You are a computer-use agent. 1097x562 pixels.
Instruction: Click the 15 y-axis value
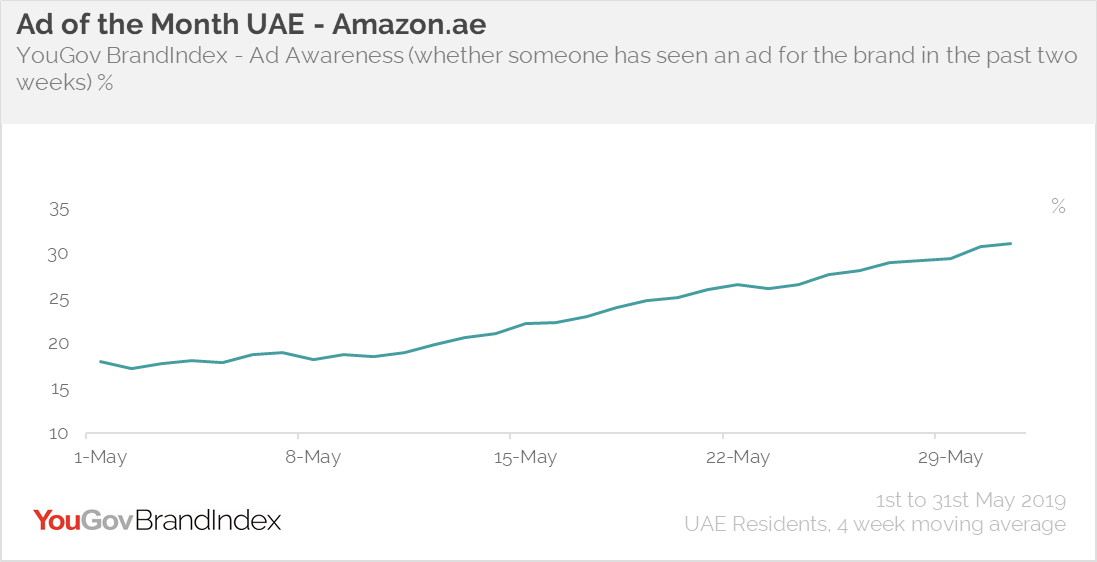[x=57, y=389]
